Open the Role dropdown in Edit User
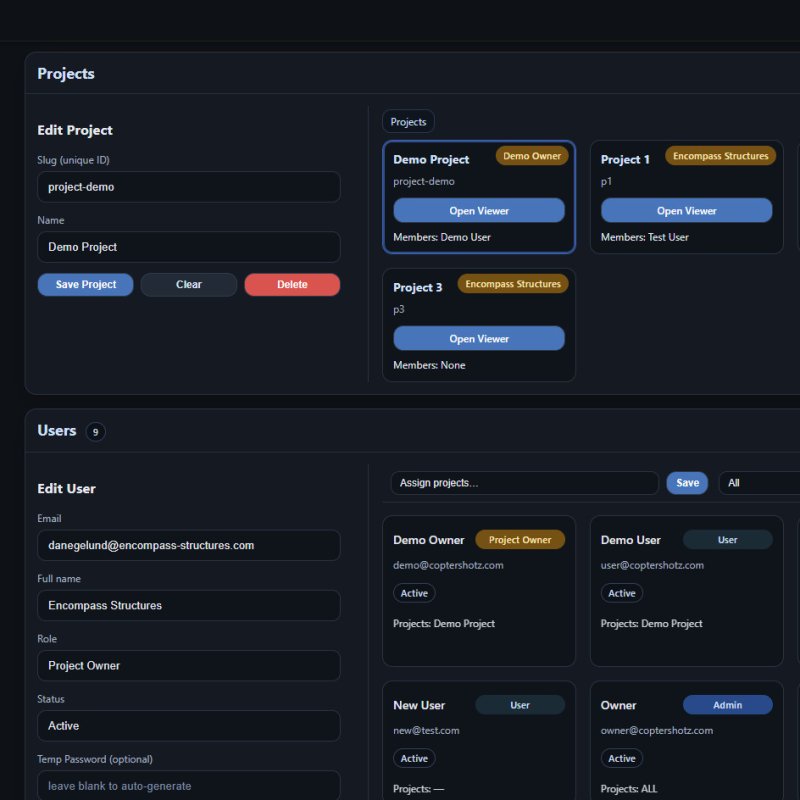This screenshot has width=800, height=800. point(188,665)
